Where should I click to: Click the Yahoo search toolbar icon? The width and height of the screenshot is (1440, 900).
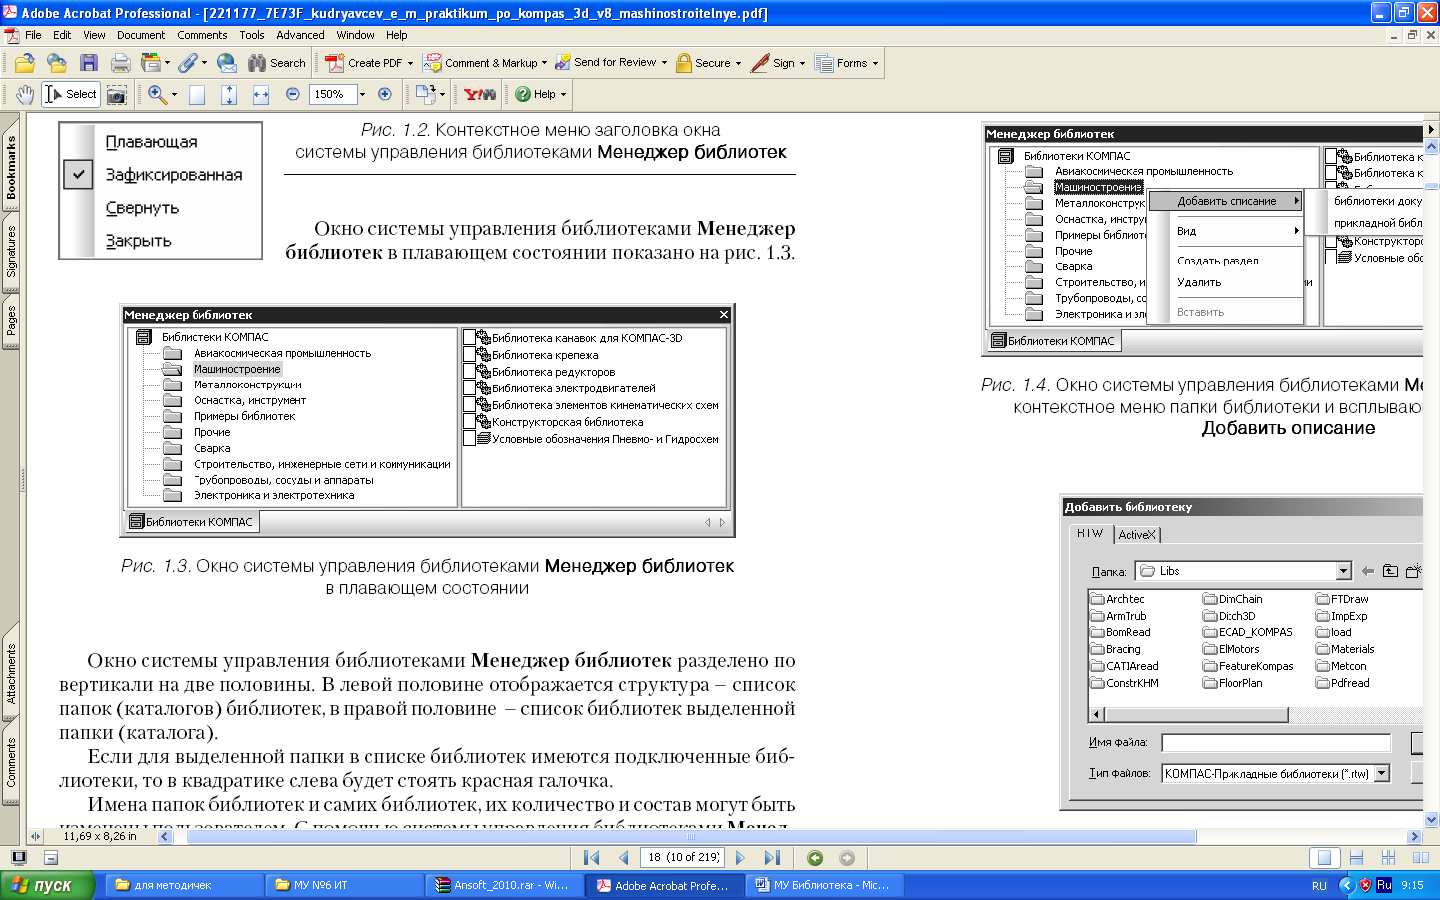pos(480,94)
